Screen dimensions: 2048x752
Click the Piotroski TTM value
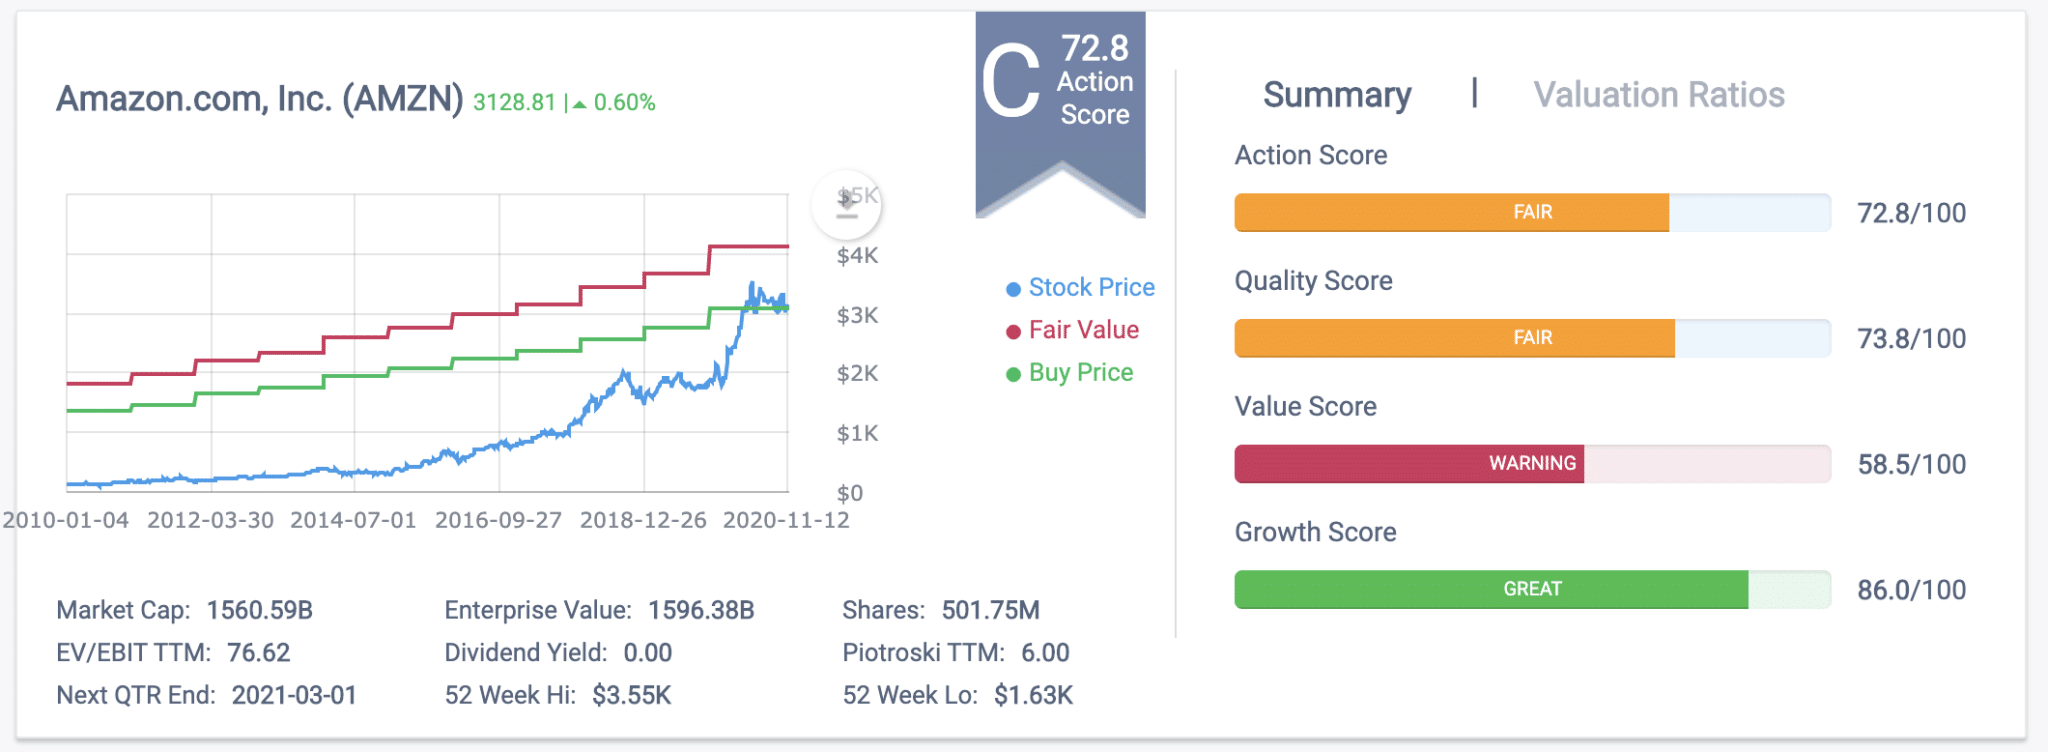point(1048,653)
